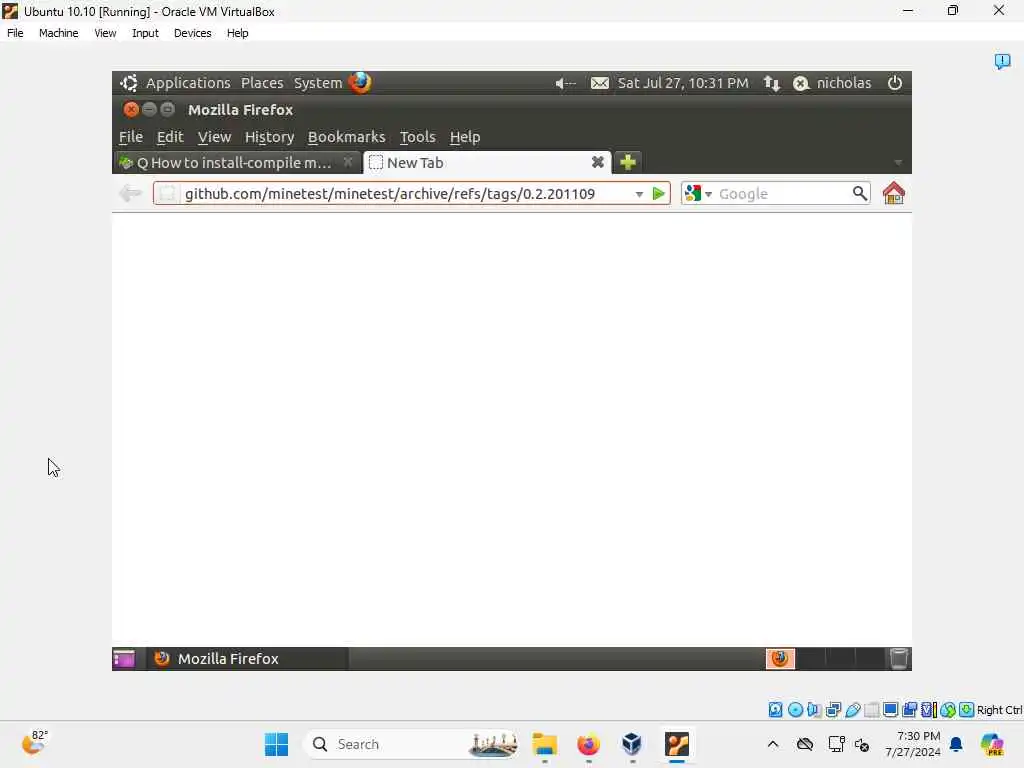
Task: Open Firefox Help menu
Action: (465, 136)
